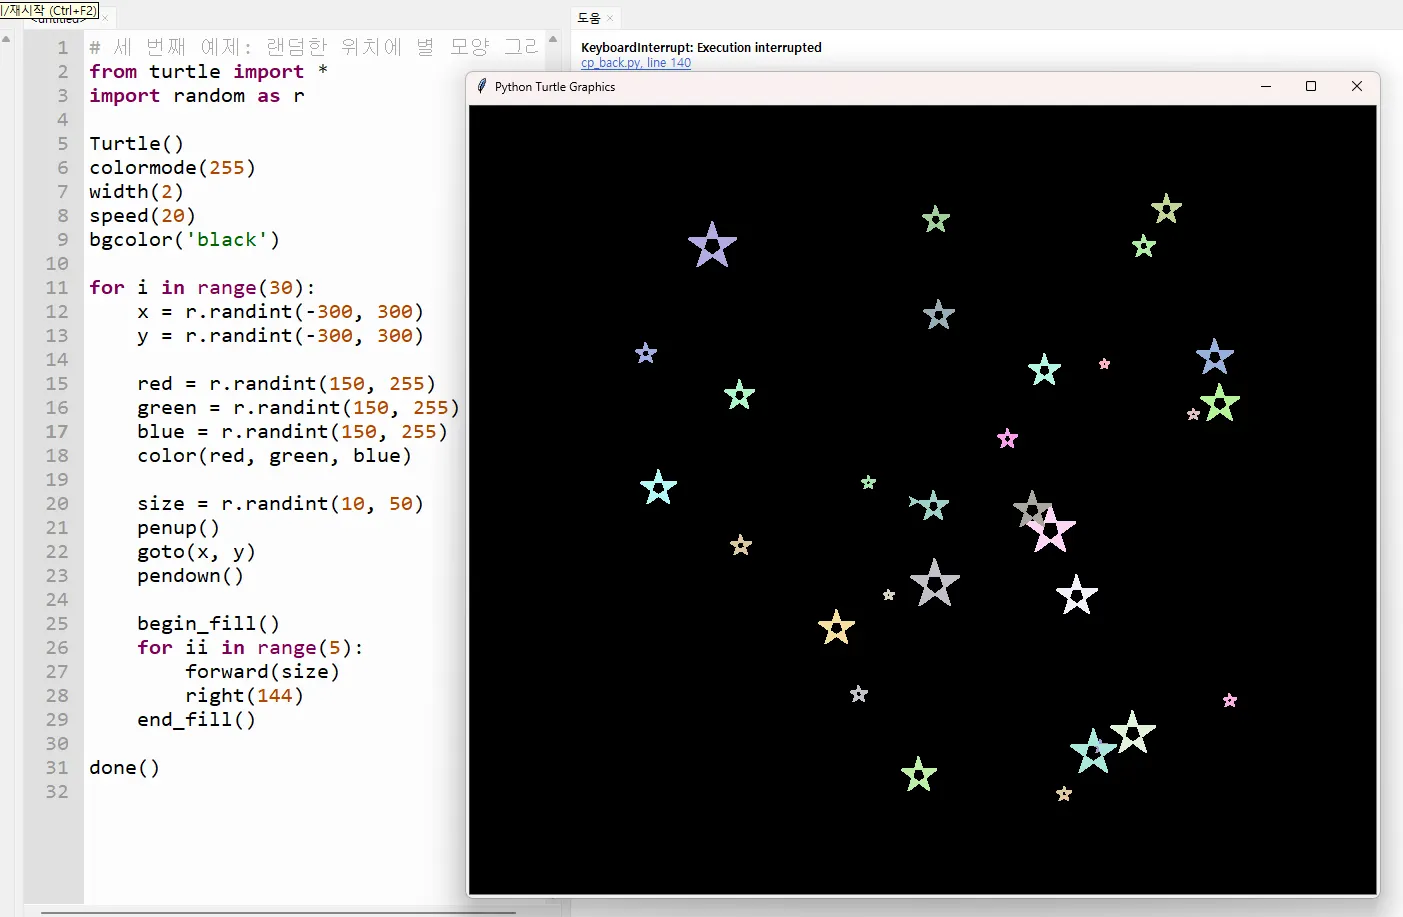Screen dimensions: 1403x917
Task: Click the line 'x = r.randint(-300, 300)'
Action: (280, 311)
